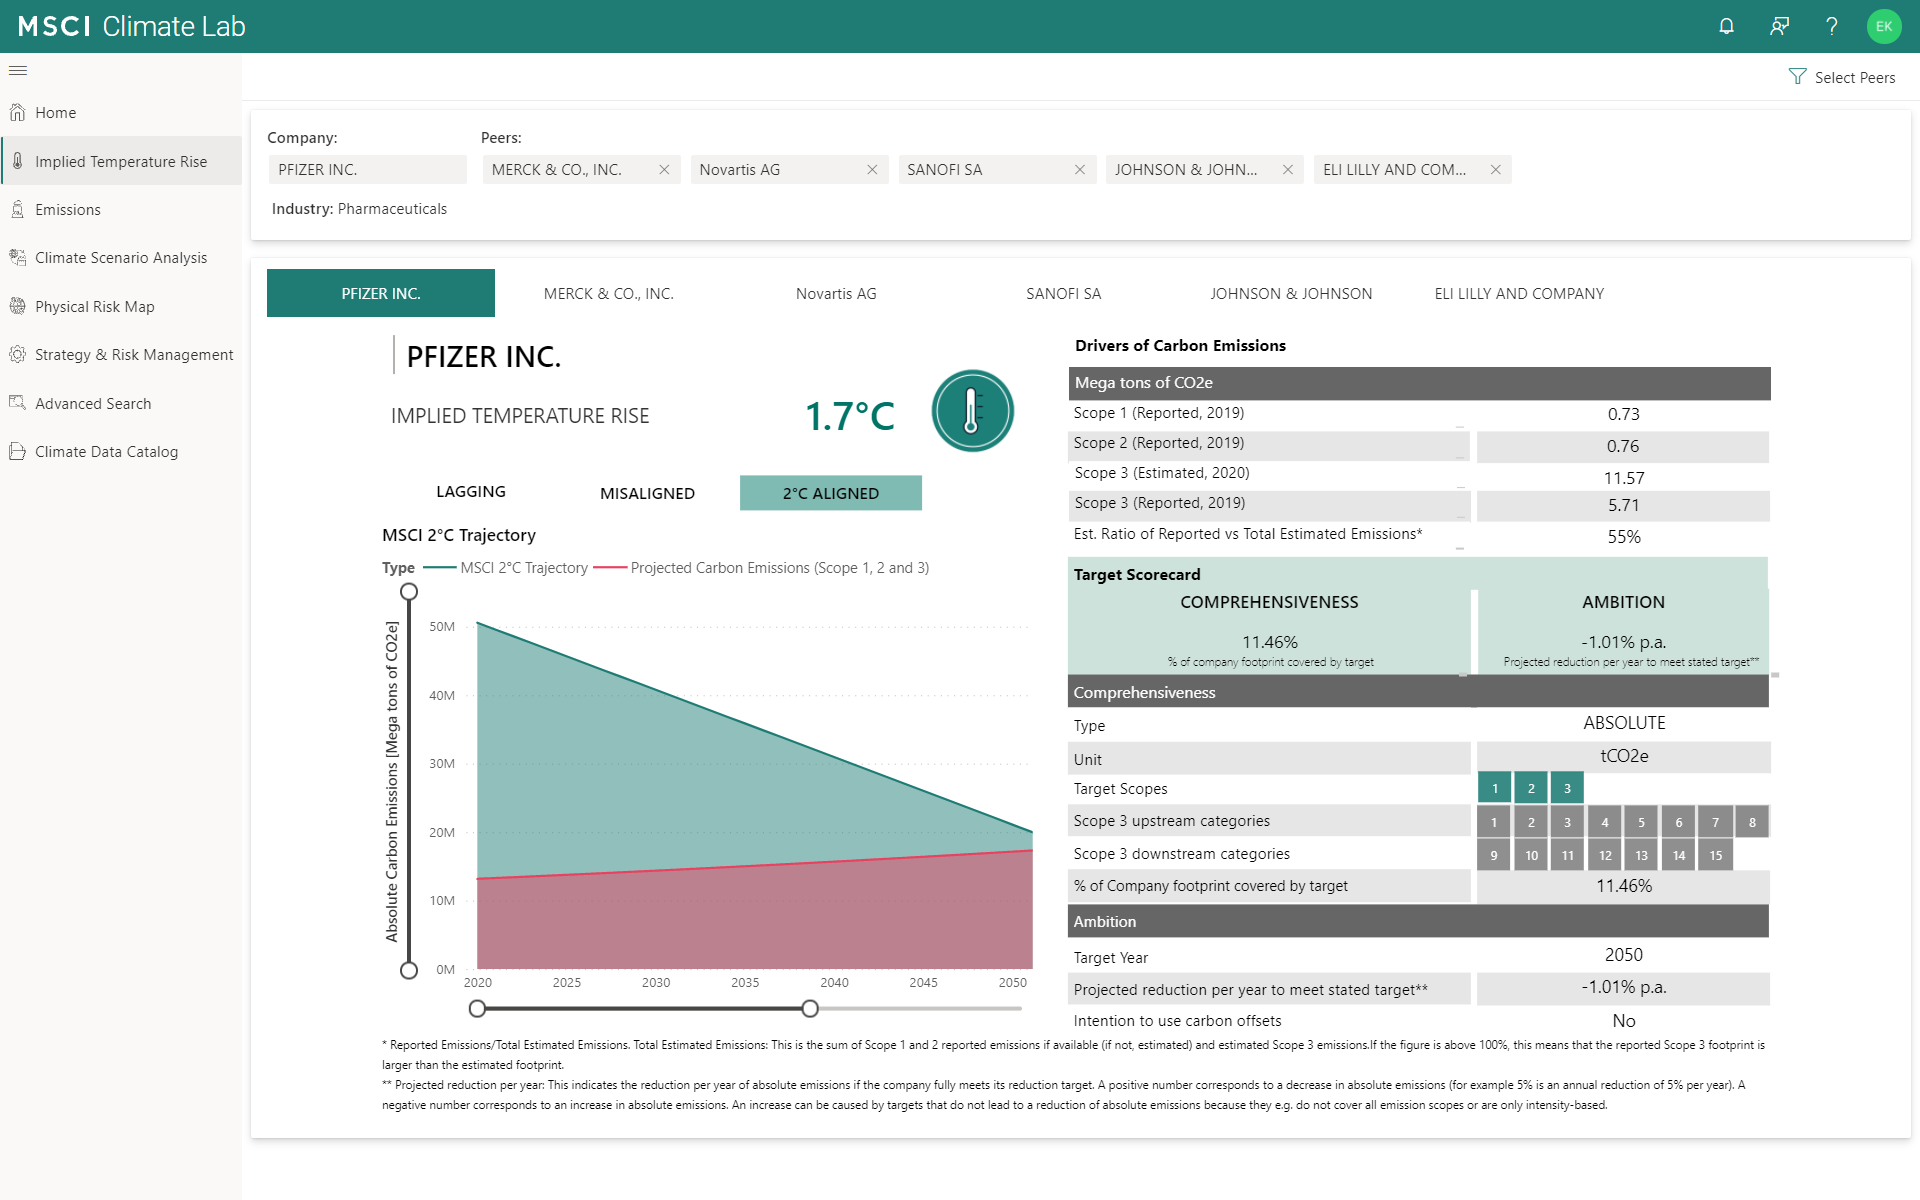Click Intention to use carbon offsets No
Image resolution: width=1920 pixels, height=1200 pixels.
point(1624,1021)
